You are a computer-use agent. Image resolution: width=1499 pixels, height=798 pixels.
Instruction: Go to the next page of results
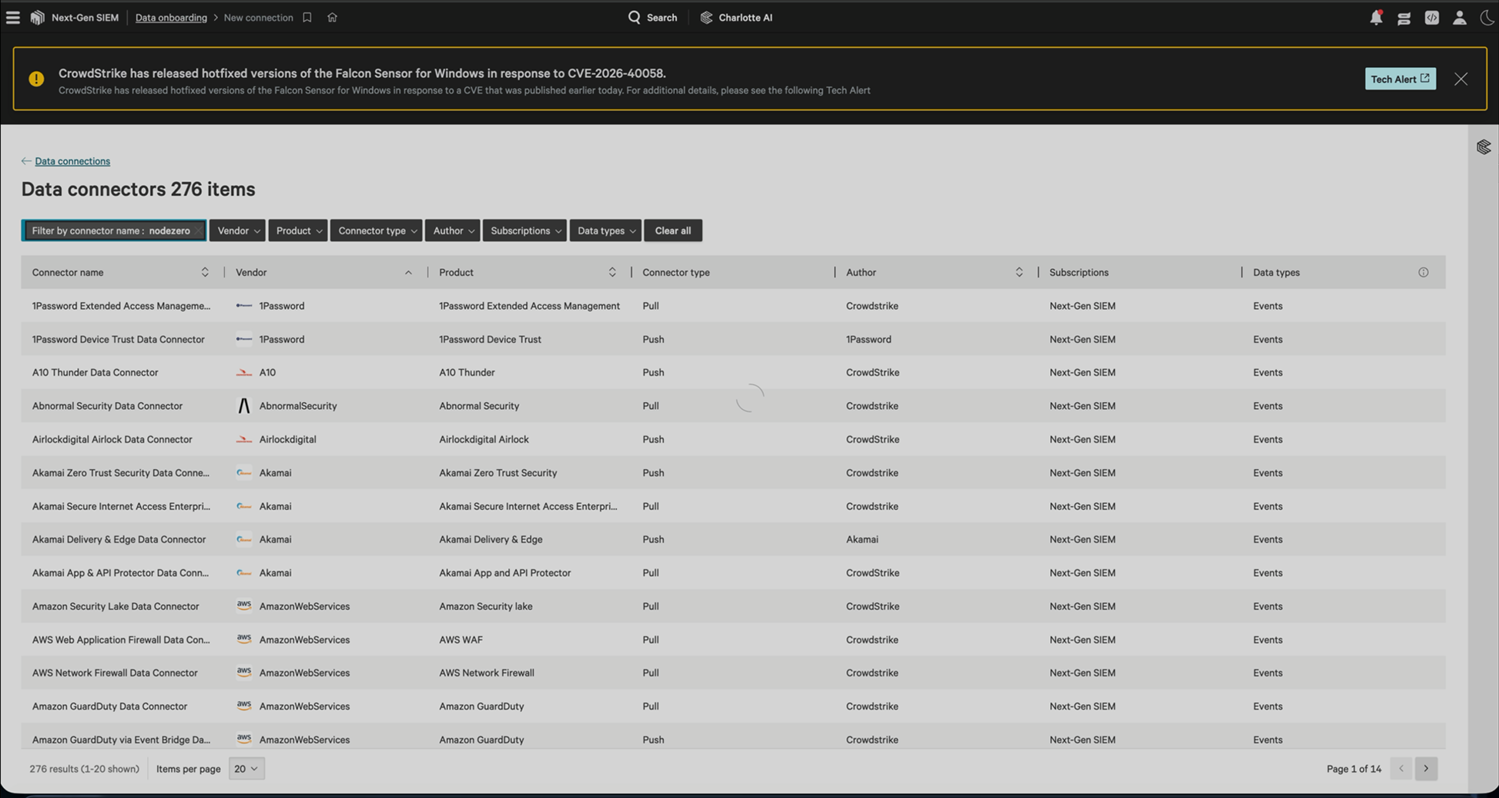coord(1426,769)
